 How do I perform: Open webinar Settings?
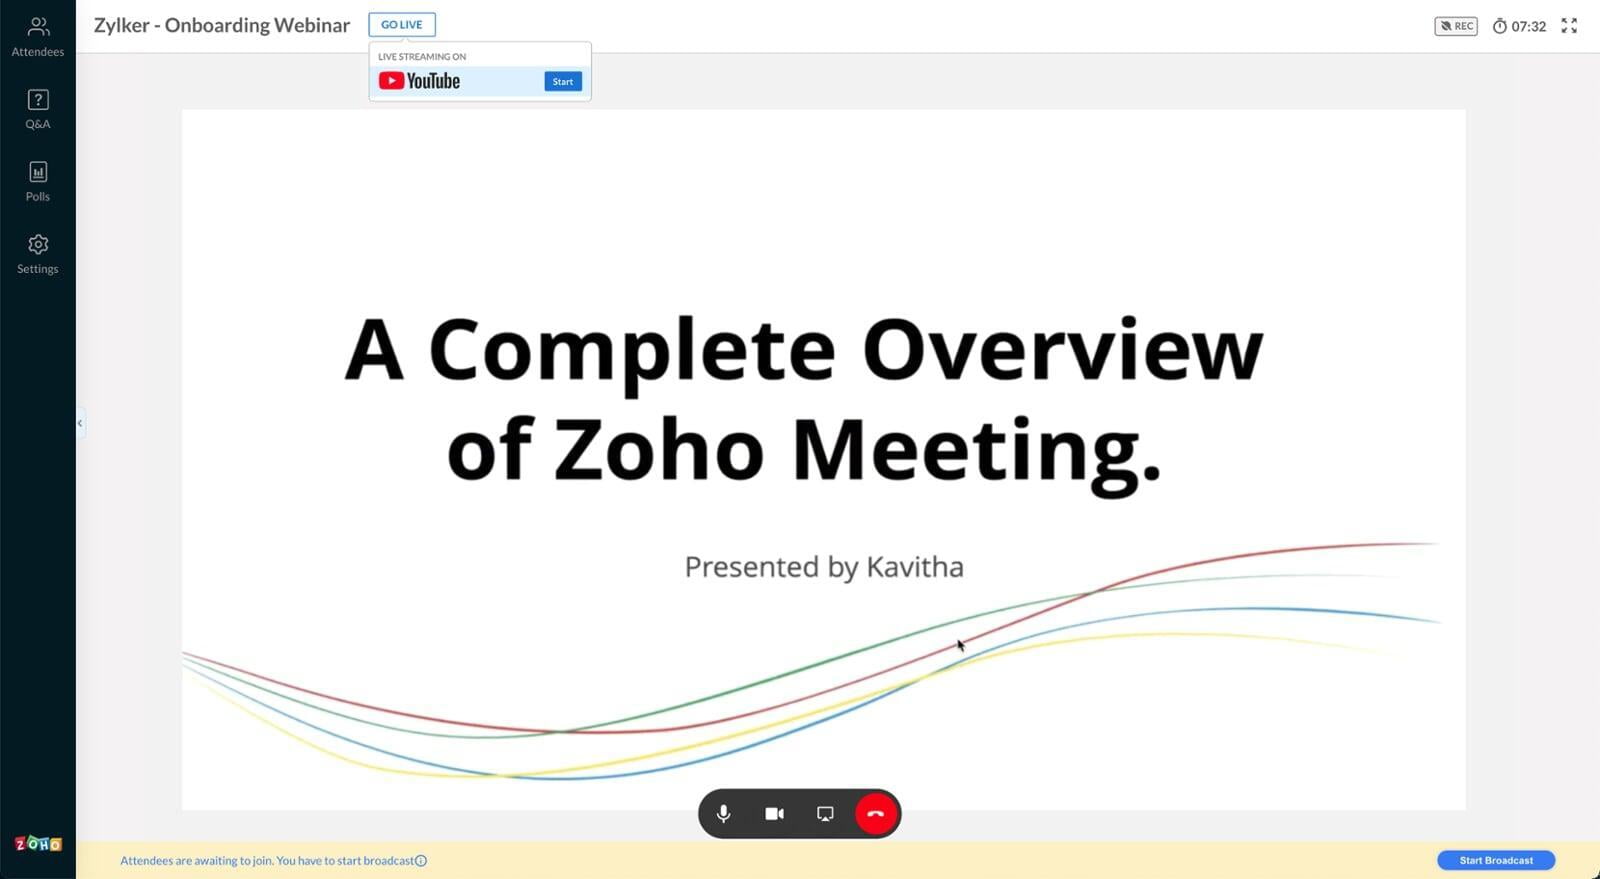click(x=38, y=254)
